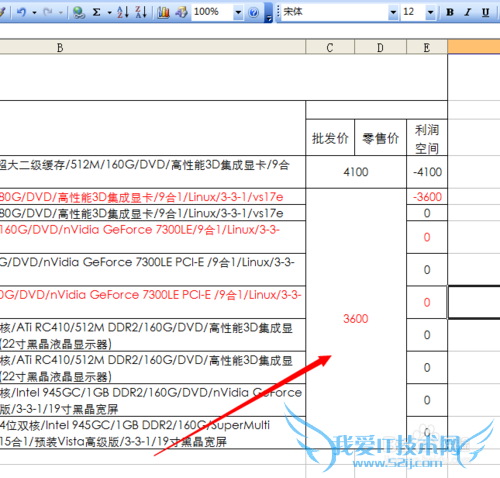Click the red row with GeForce 7300LE PCI-E
Screen dimensions: 500x478
(152, 302)
